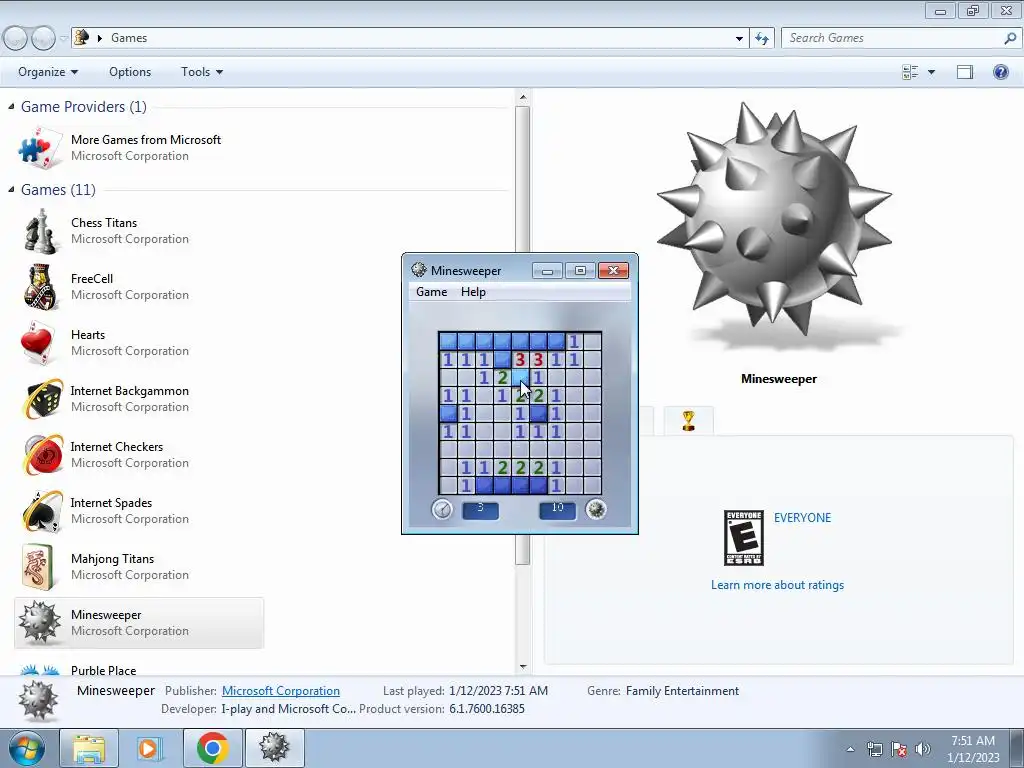Viewport: 1024px width, 768px height.
Task: Open the recent pages dropdown near the Back button
Action: (63, 39)
